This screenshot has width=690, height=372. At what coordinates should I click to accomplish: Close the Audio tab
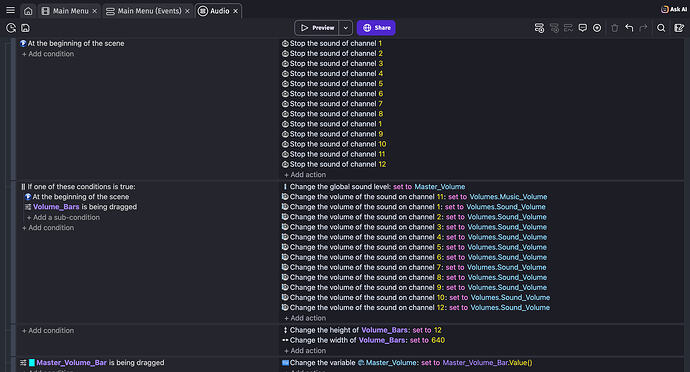(x=235, y=11)
